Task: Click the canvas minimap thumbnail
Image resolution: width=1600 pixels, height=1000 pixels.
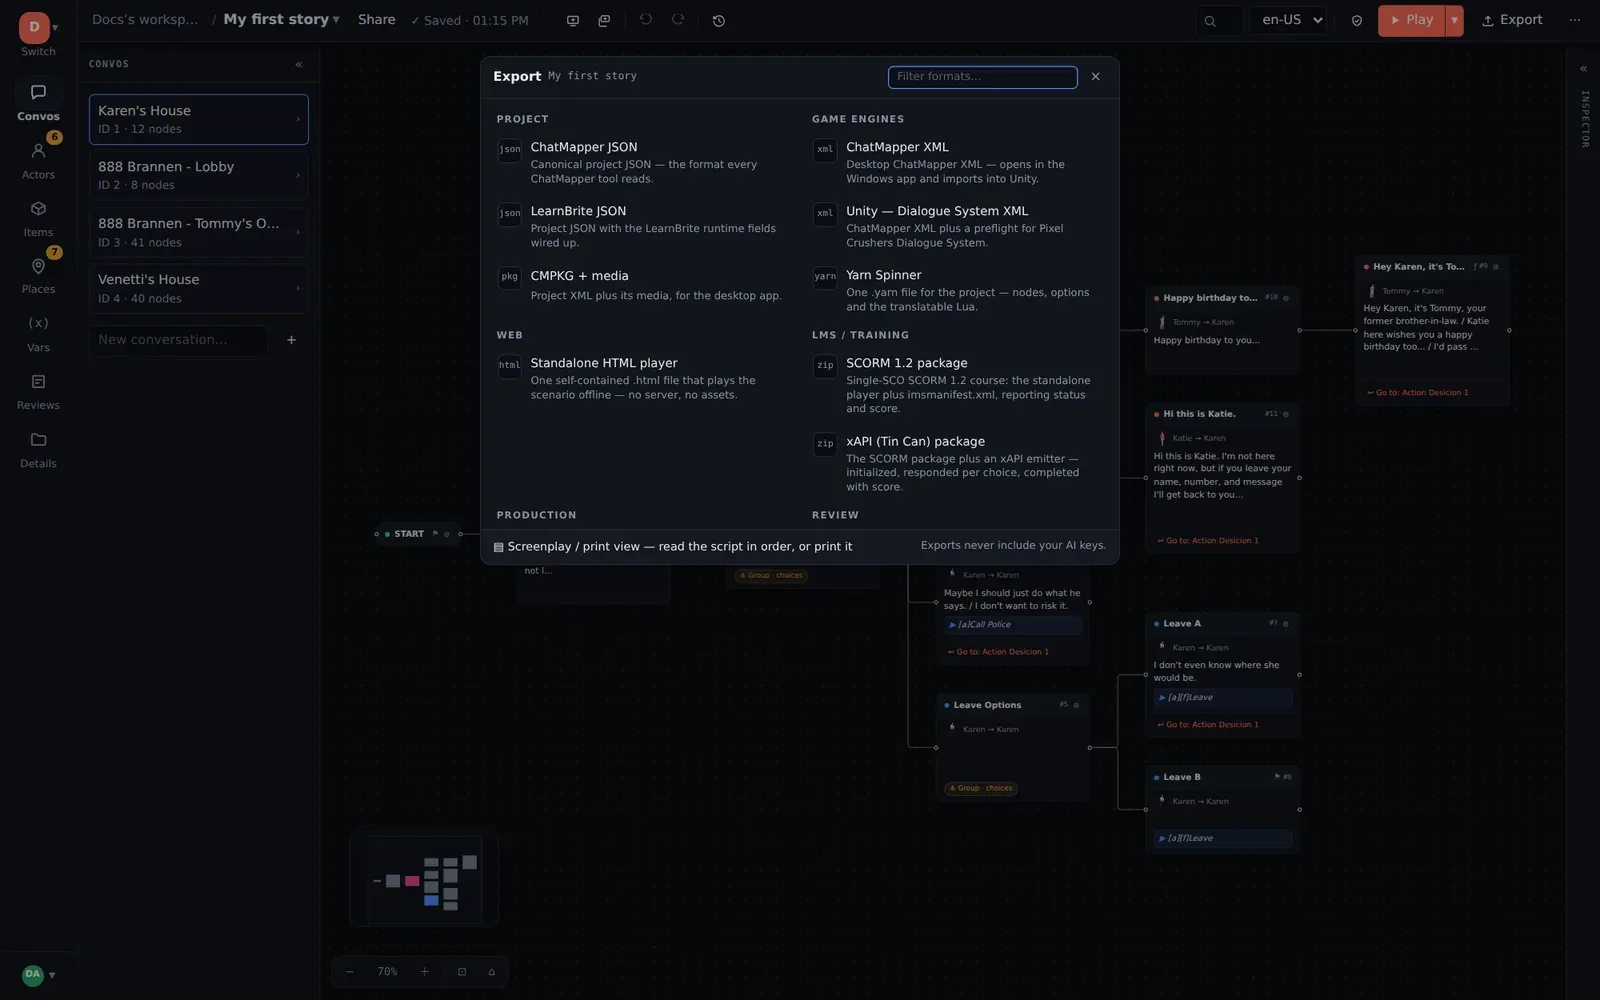Action: (424, 879)
